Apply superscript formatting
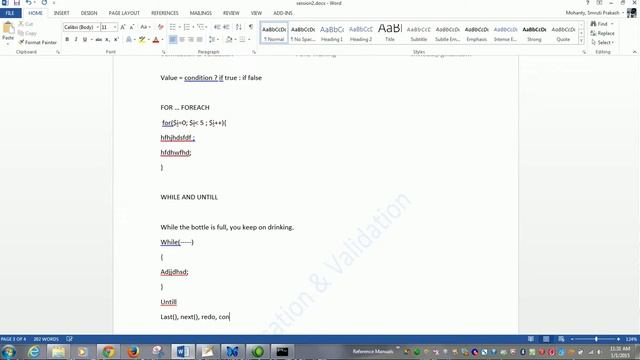Screen dimensions: 640x360 tap(116, 40)
